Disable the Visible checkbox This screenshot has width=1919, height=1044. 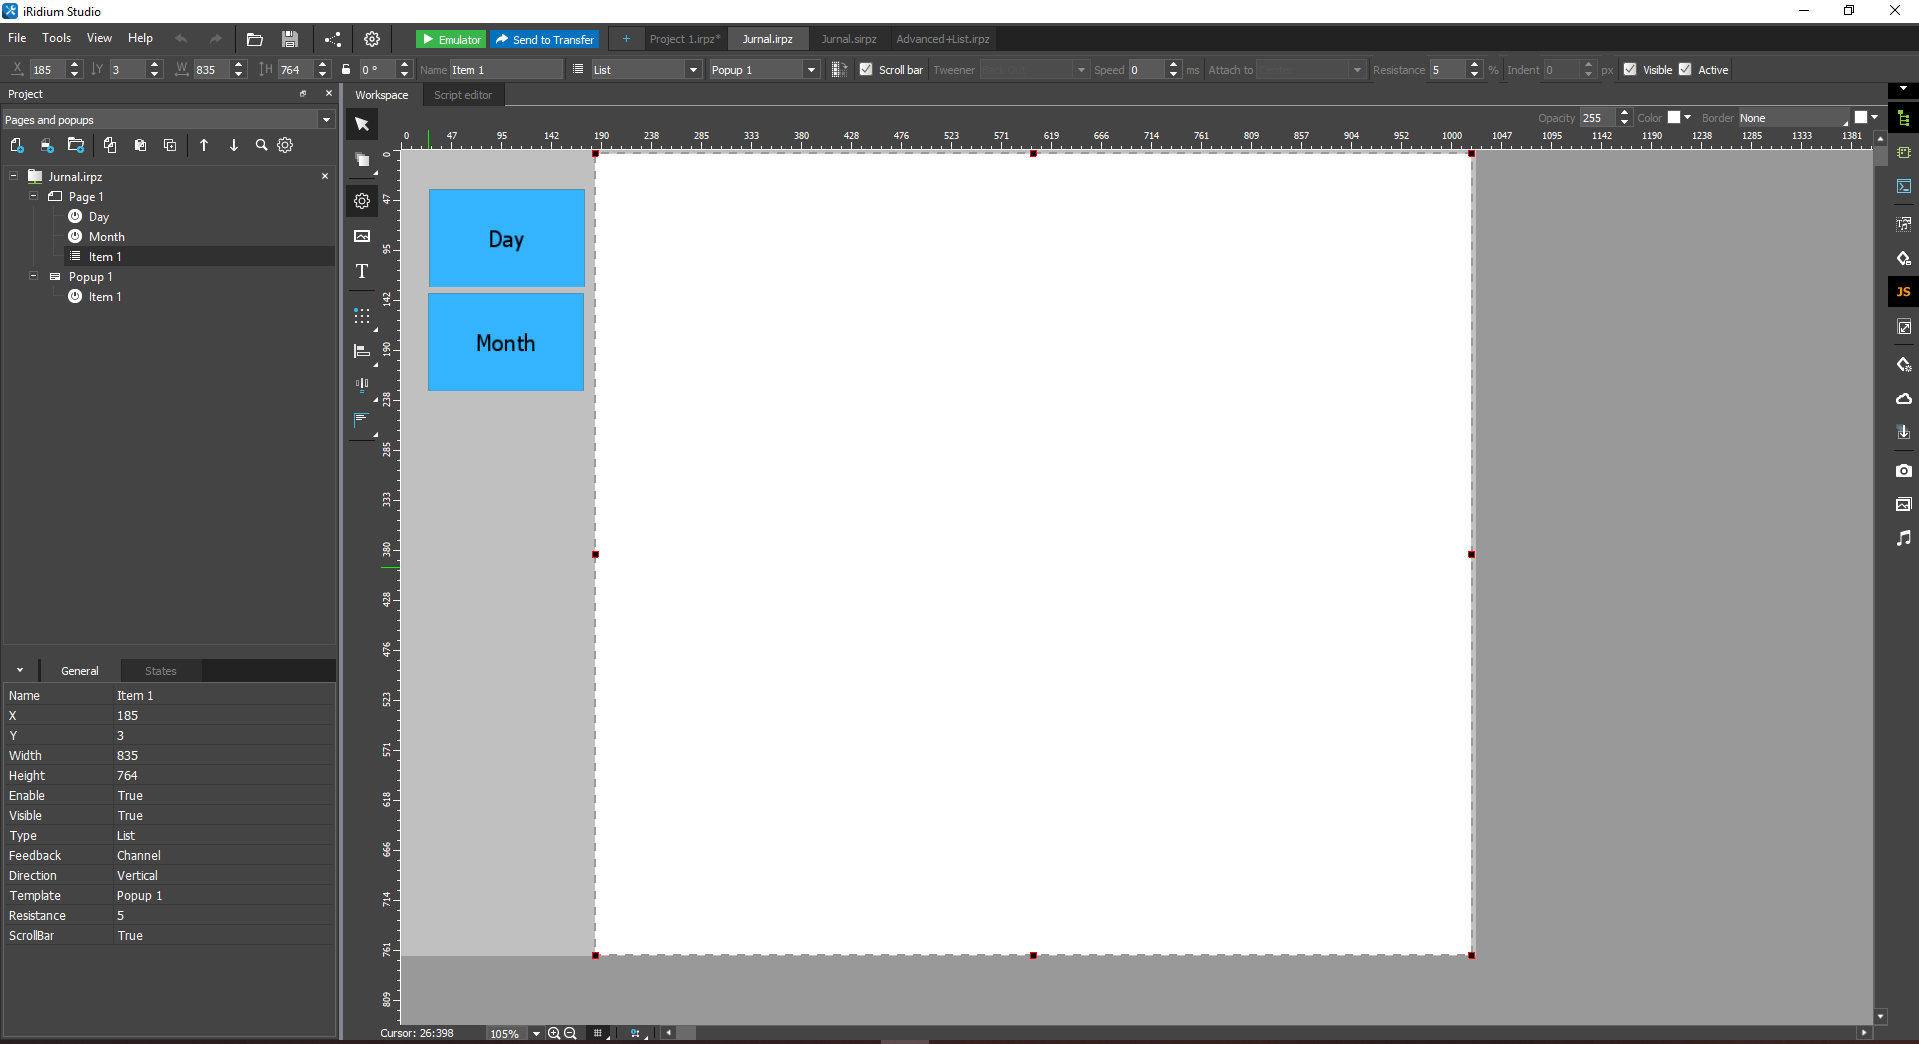(x=1628, y=69)
